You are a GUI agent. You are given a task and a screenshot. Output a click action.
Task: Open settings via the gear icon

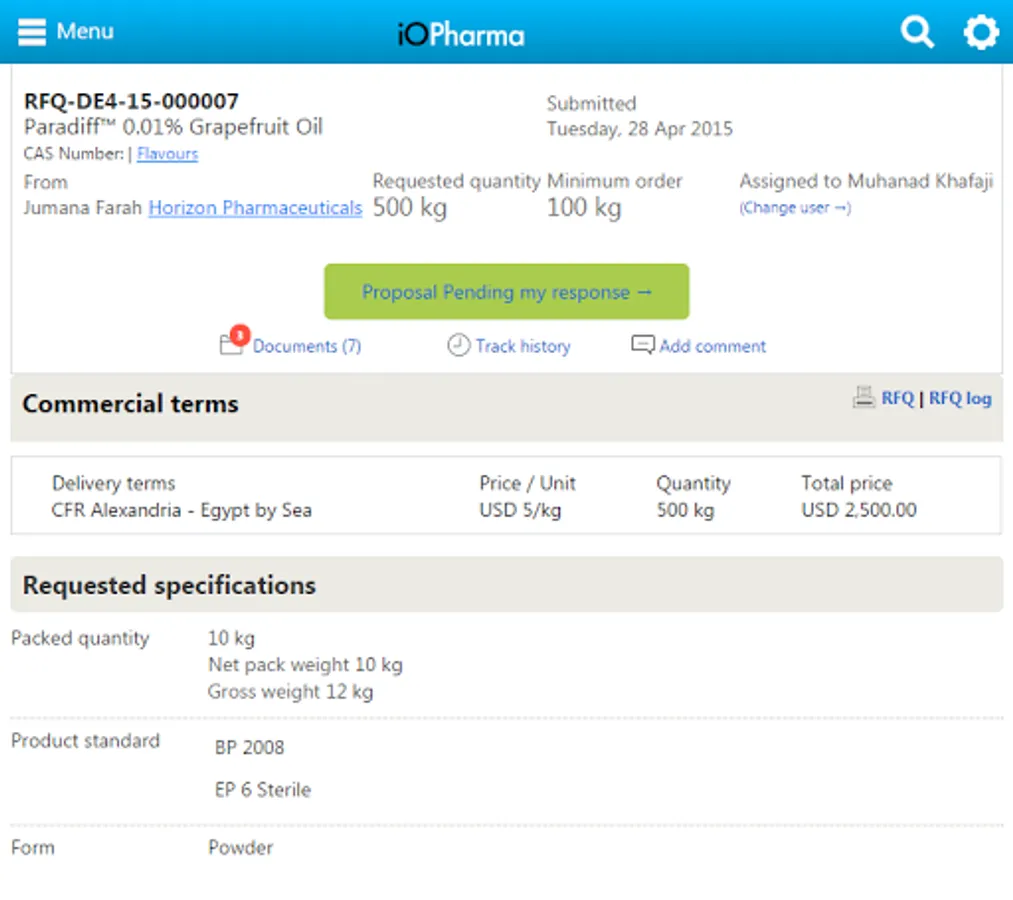(981, 32)
